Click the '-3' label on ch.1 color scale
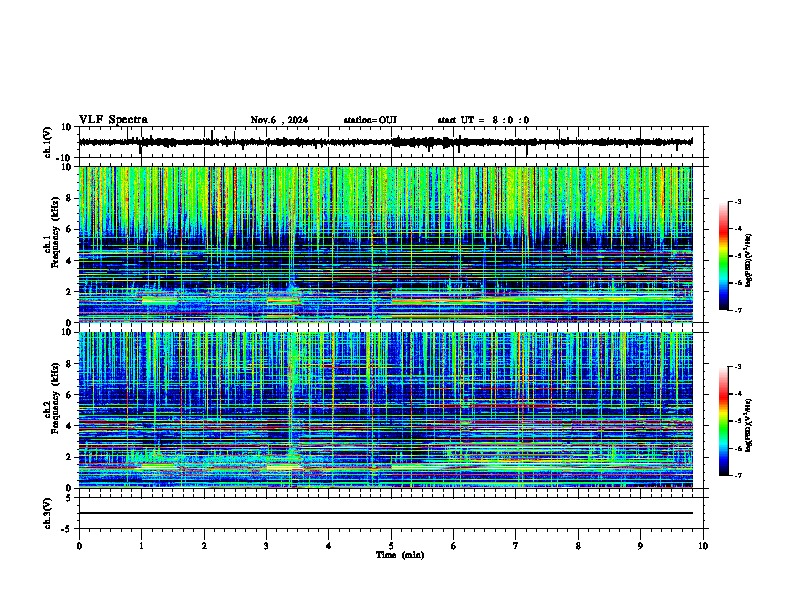This screenshot has width=792, height=612. pyautogui.click(x=738, y=201)
